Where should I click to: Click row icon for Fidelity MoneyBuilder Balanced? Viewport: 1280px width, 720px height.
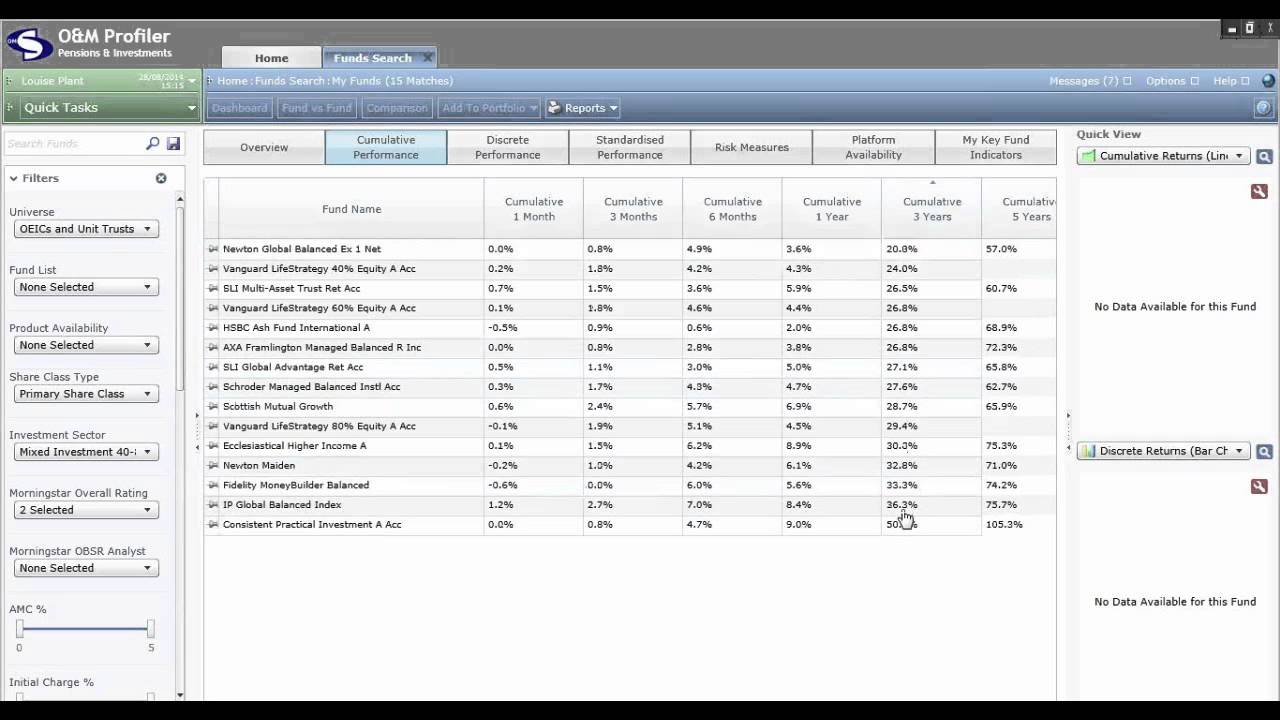click(x=212, y=485)
